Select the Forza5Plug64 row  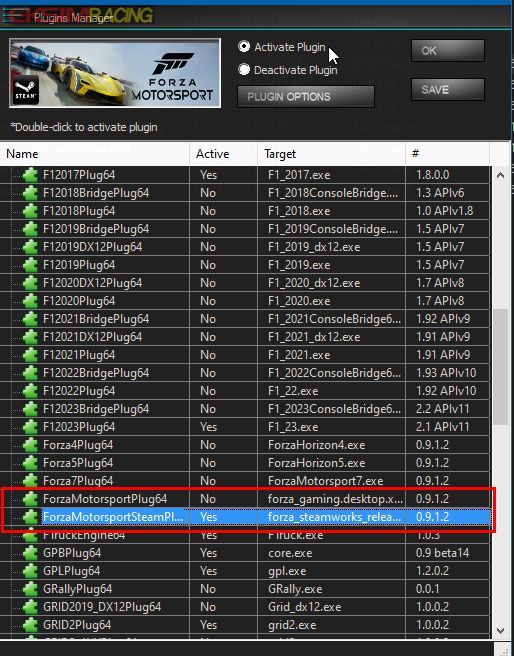pyautogui.click(x=245, y=463)
